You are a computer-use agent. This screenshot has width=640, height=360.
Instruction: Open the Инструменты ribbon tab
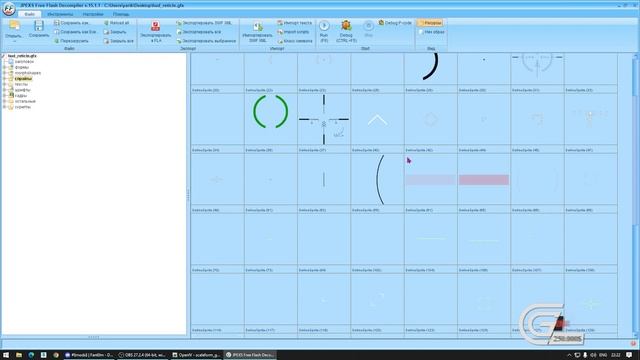point(60,14)
